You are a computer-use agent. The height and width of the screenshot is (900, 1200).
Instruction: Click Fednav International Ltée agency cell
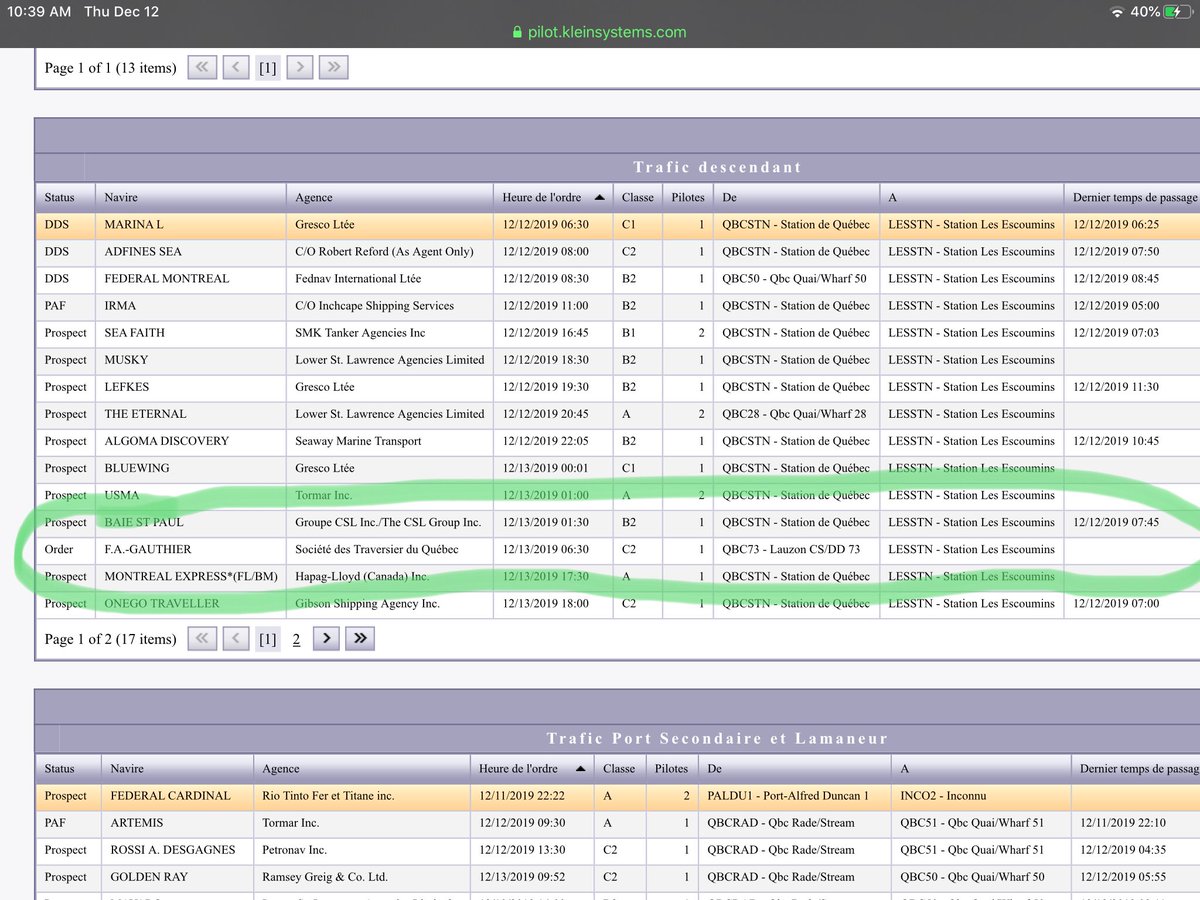tap(390, 279)
